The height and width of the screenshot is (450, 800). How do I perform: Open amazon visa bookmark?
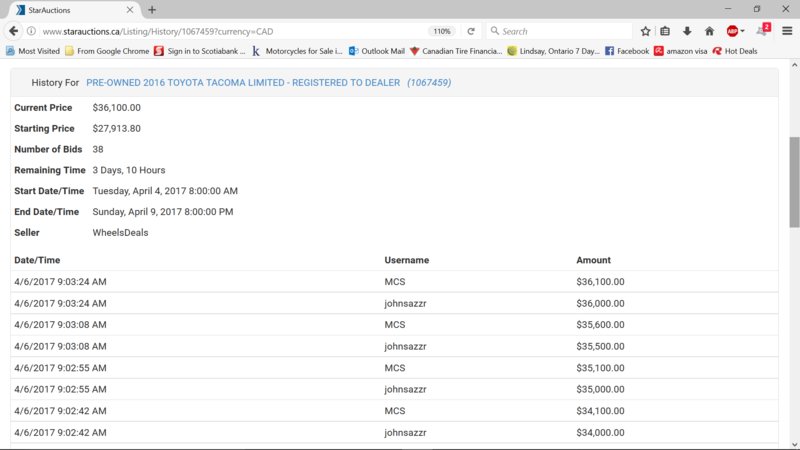[681, 51]
